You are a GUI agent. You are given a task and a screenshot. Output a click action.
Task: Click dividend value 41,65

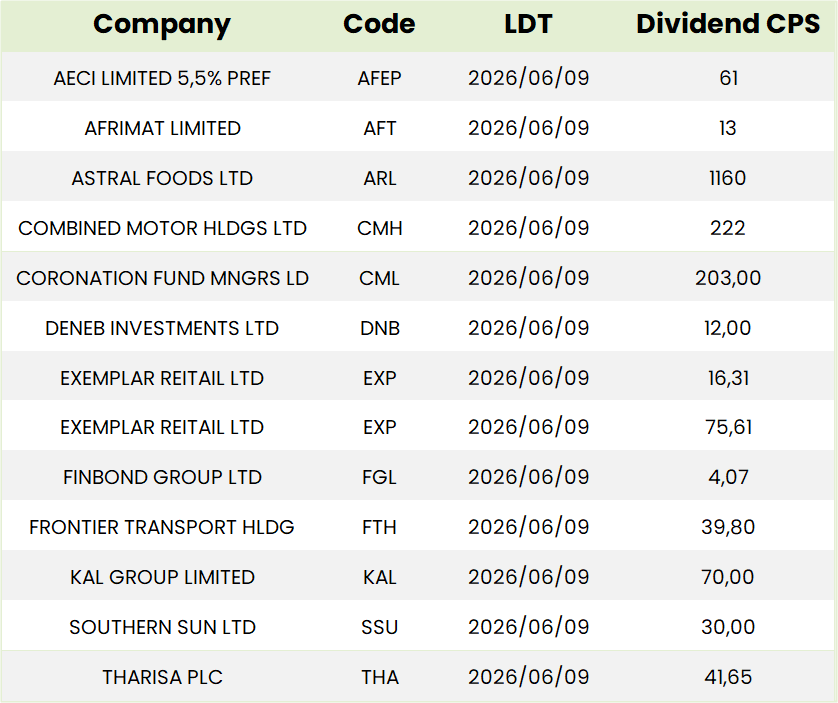coord(728,677)
